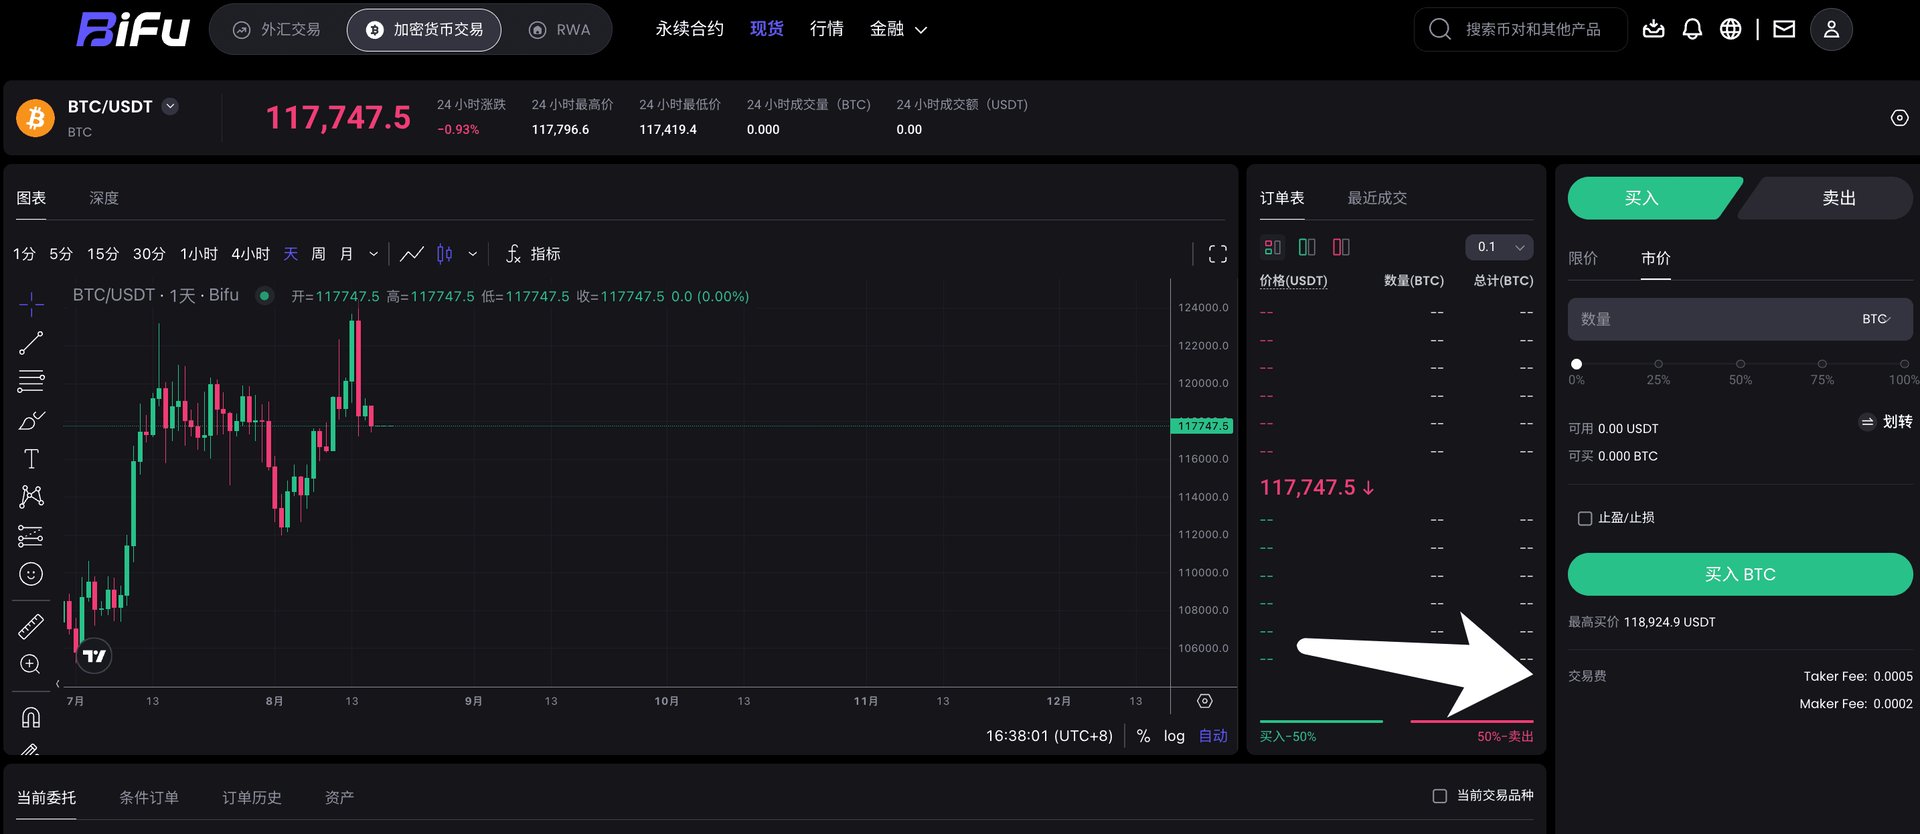Image resolution: width=1920 pixels, height=834 pixels.
Task: Open the download app icon
Action: point(1654,29)
